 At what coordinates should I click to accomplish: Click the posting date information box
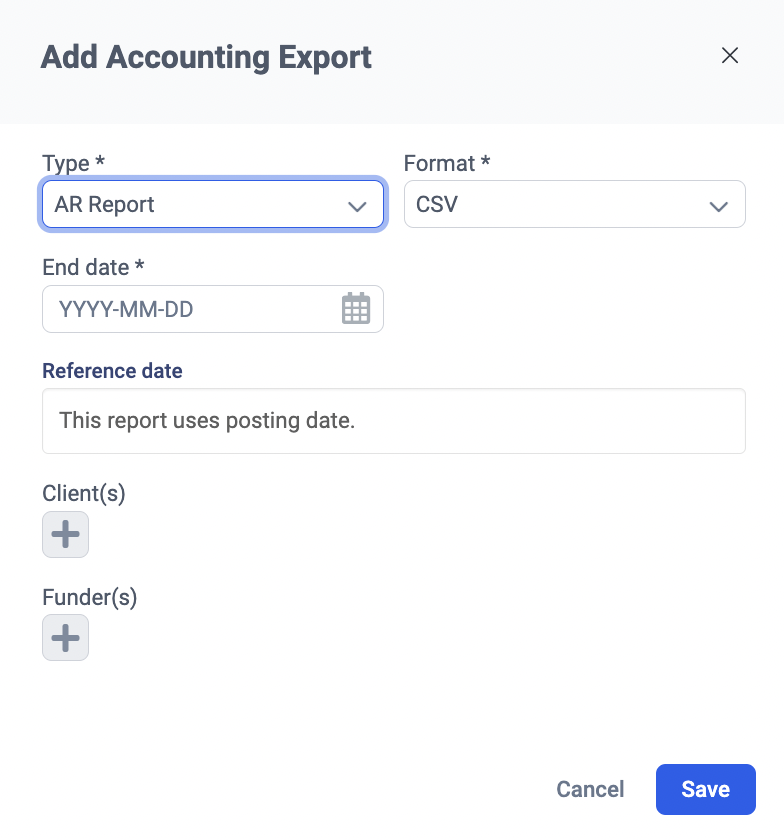coord(394,421)
